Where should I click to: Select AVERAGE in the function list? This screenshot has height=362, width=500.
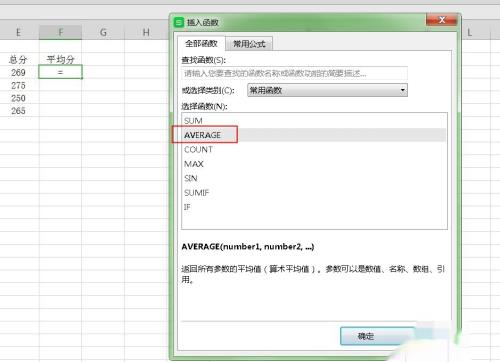click(x=314, y=135)
